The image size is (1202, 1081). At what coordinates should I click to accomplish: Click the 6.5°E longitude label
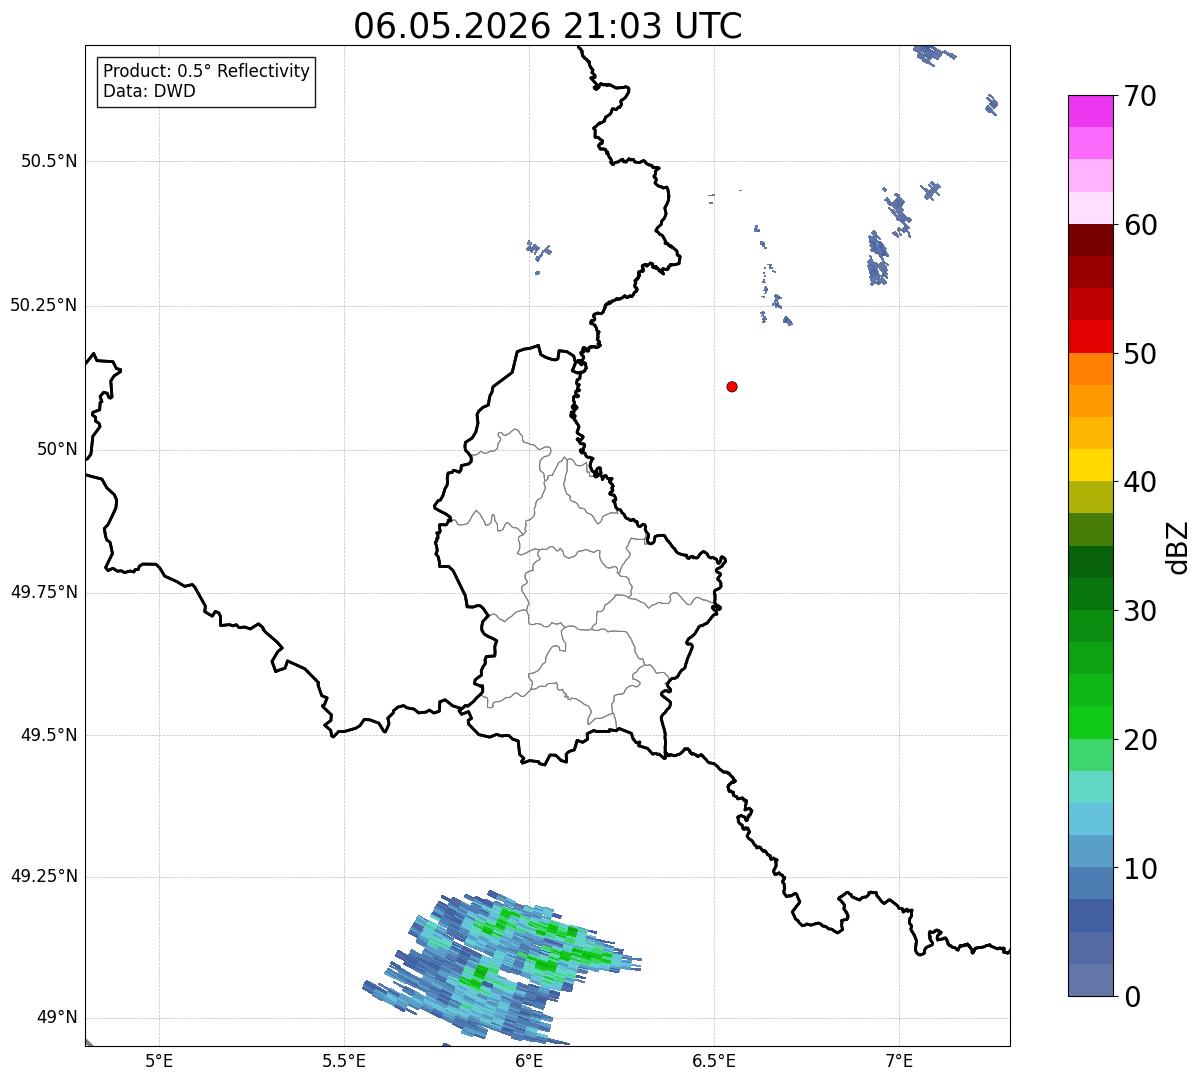[714, 1061]
